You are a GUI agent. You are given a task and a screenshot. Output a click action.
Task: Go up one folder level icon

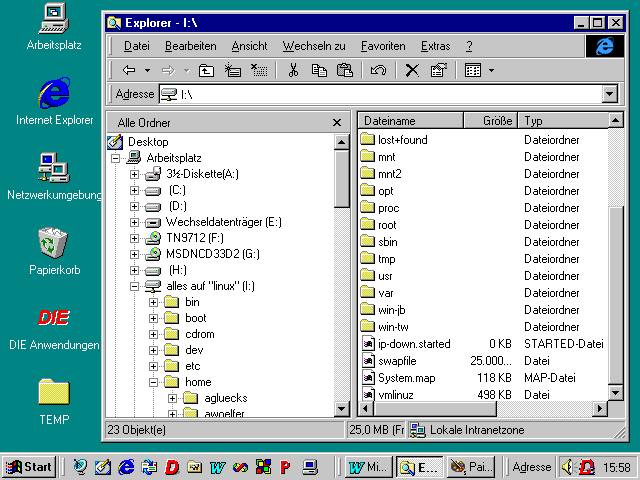[206, 71]
